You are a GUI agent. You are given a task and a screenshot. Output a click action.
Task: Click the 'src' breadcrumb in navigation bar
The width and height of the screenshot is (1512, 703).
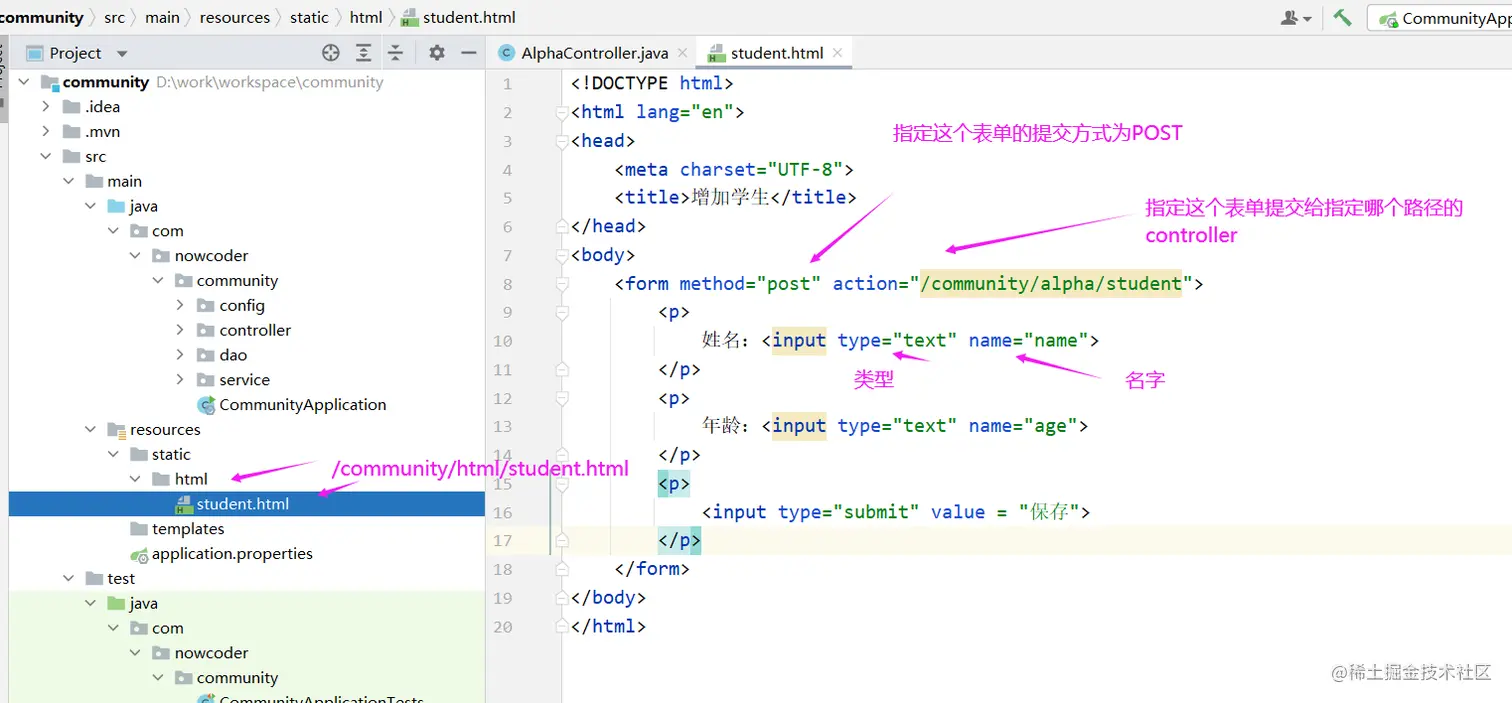click(114, 18)
